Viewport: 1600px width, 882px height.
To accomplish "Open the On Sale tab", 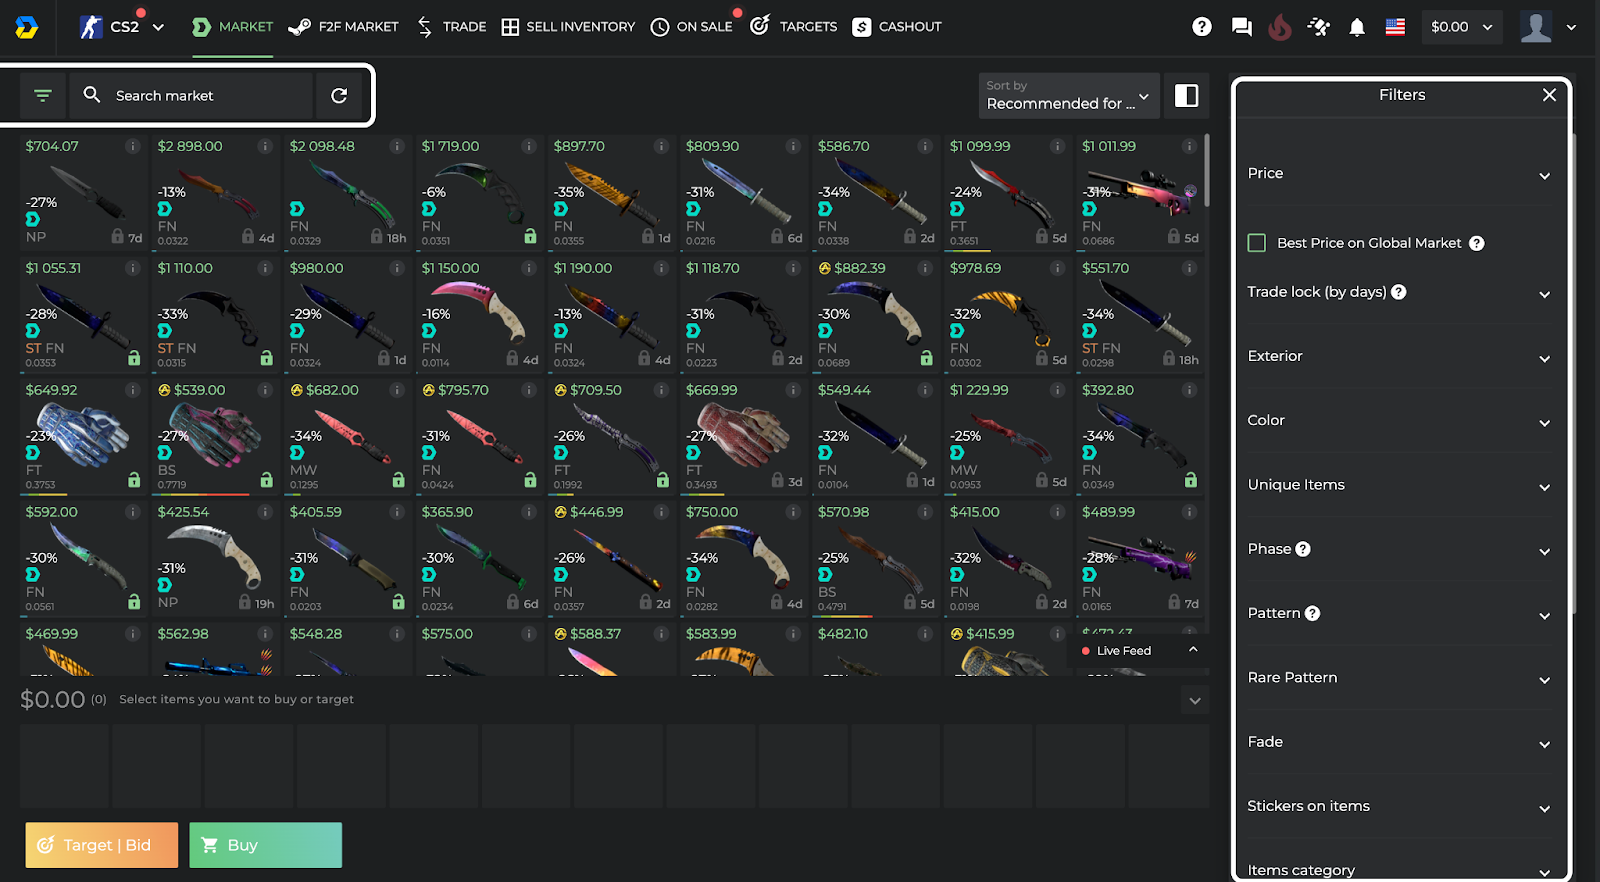I will [692, 27].
